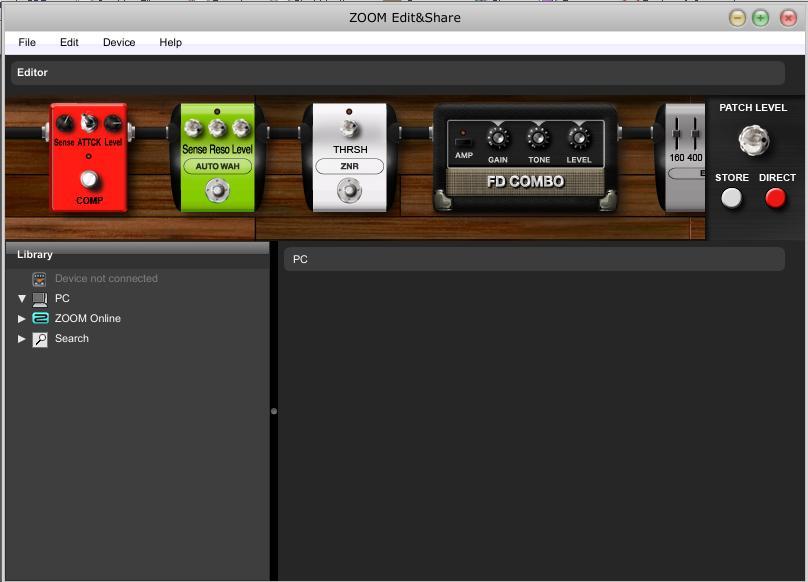The image size is (808, 582).
Task: Open the Device menu
Action: click(119, 42)
